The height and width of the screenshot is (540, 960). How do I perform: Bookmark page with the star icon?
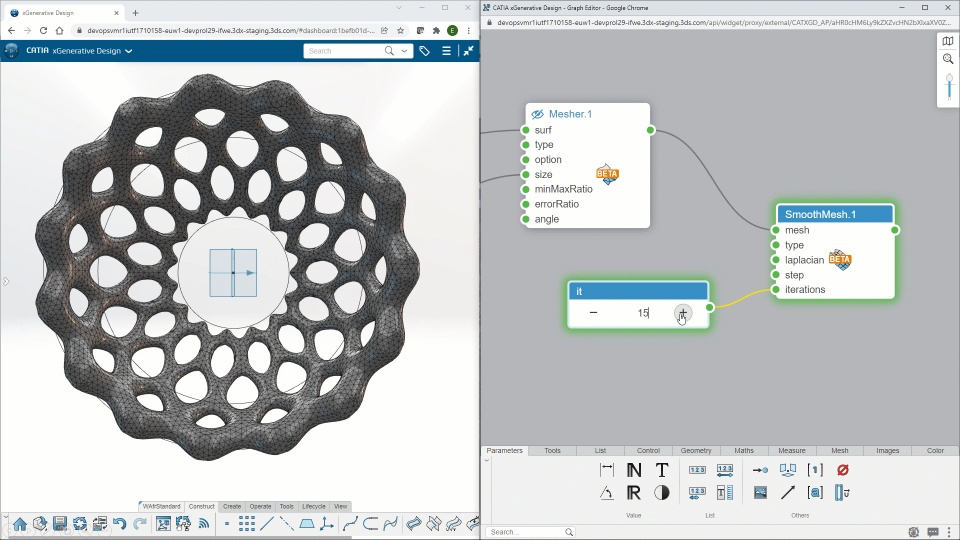coord(400,30)
